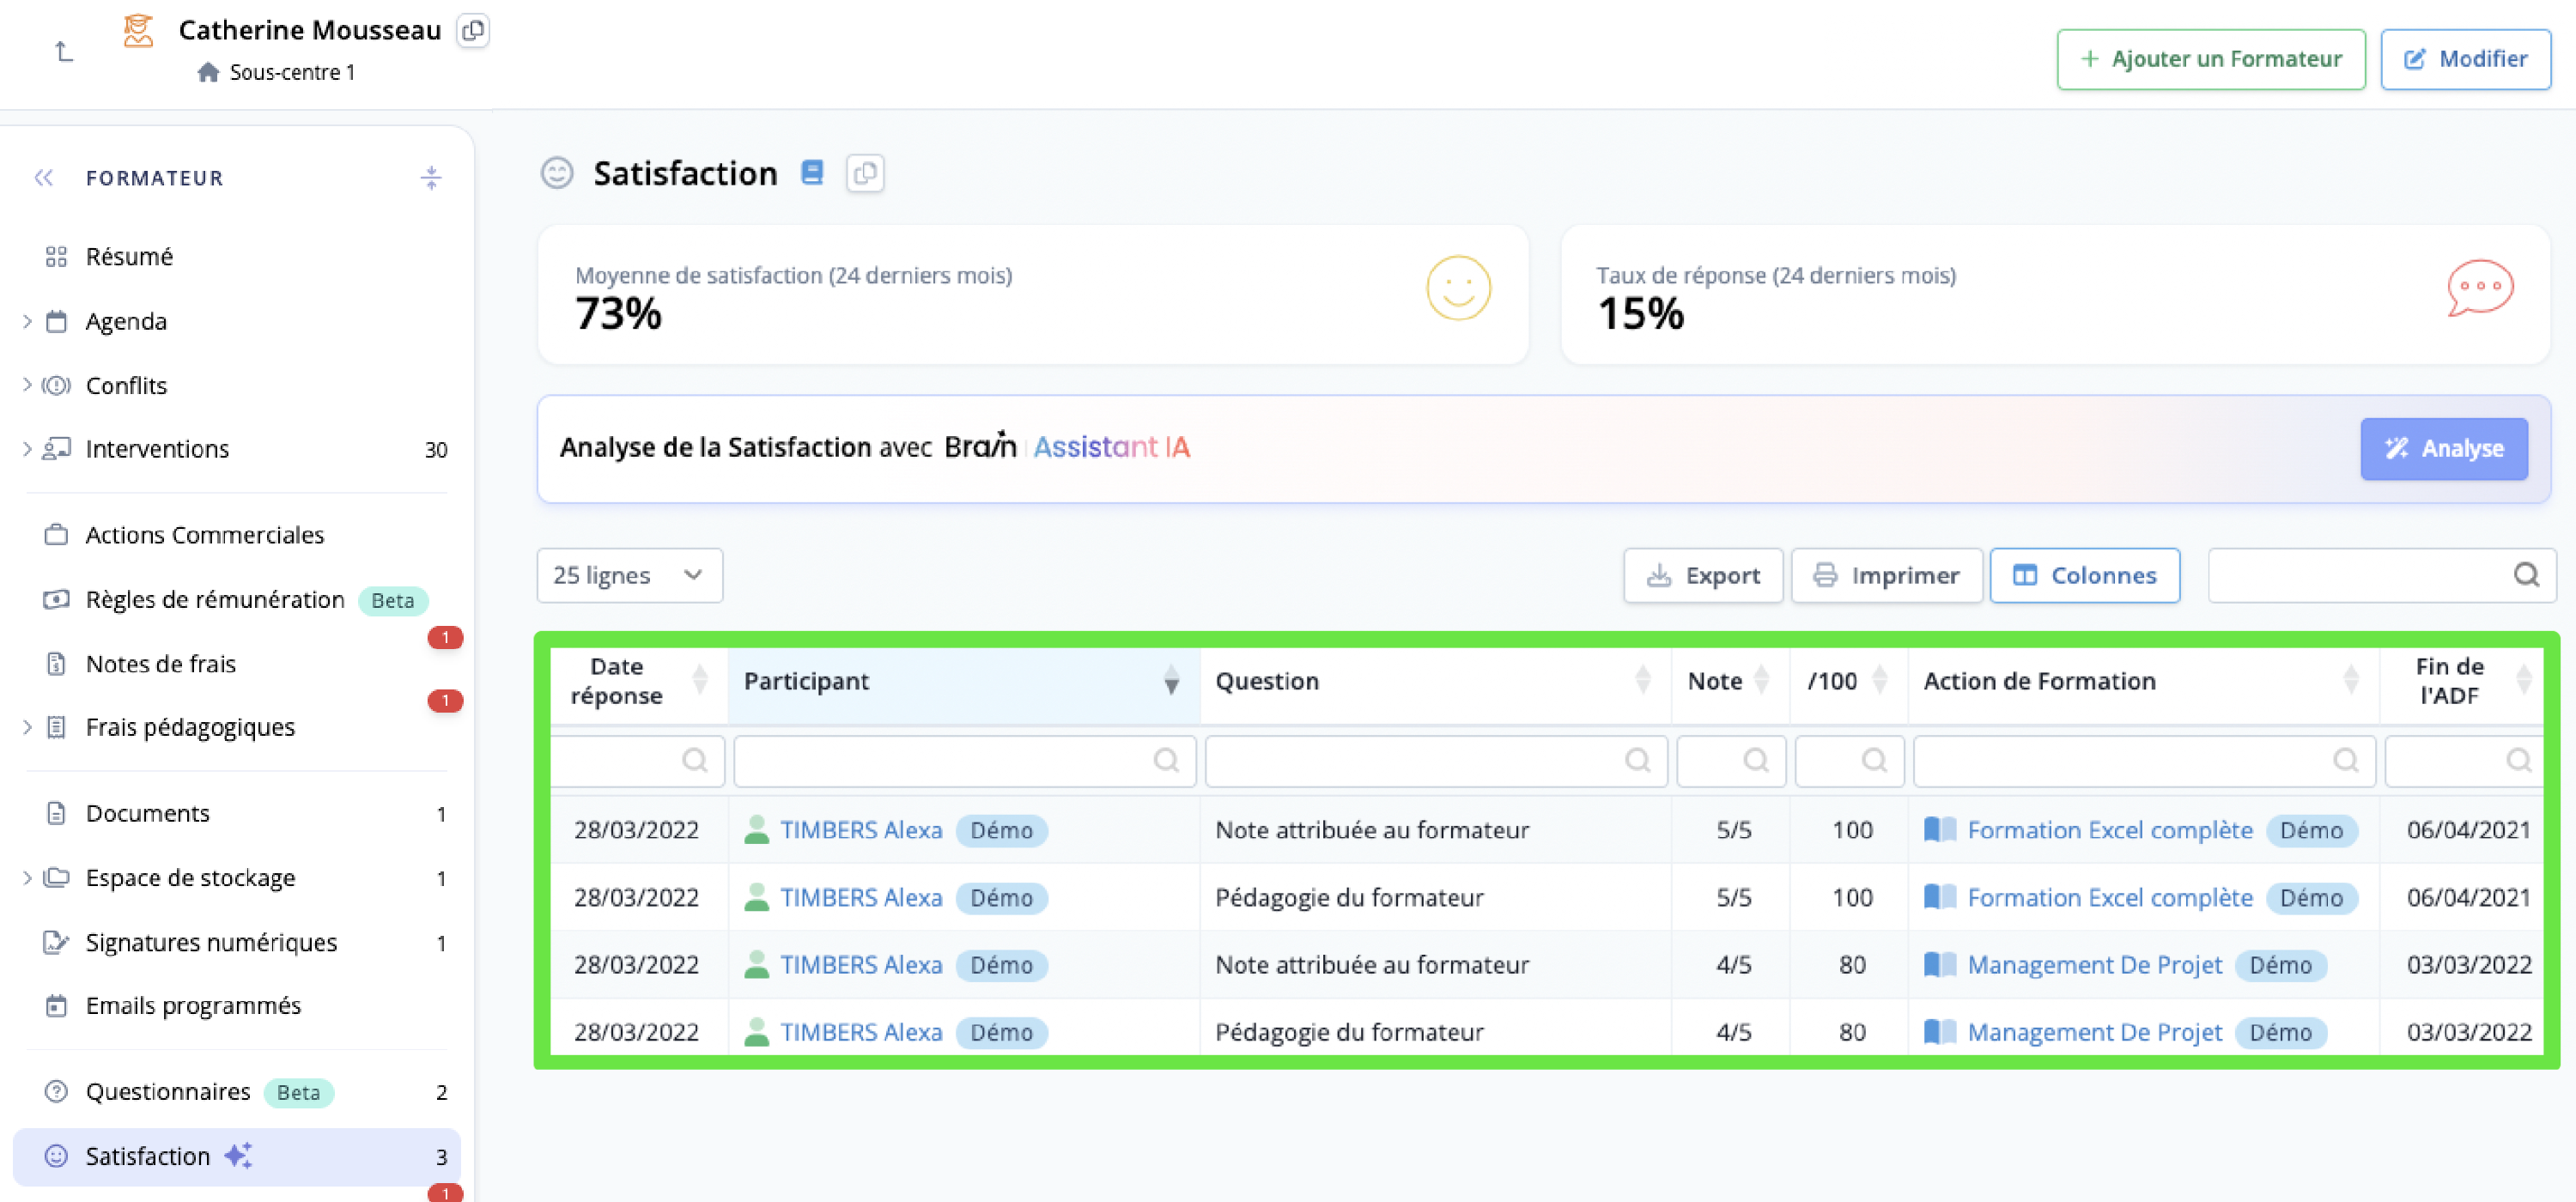The image size is (2576, 1202).
Task: Click the copy icon next to Satisfaction heading
Action: click(x=865, y=173)
